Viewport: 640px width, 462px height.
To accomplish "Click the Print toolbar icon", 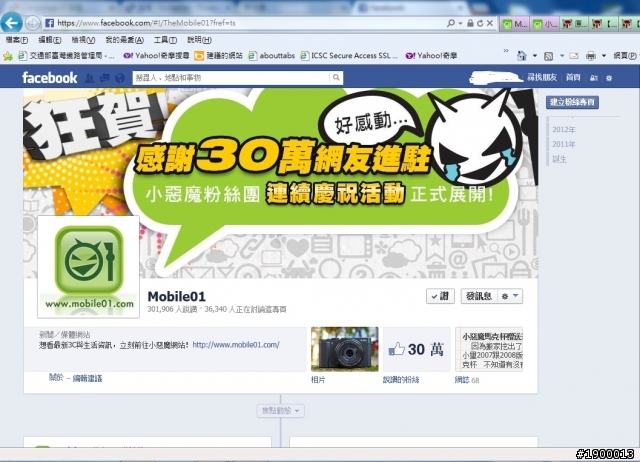I will click(x=591, y=56).
